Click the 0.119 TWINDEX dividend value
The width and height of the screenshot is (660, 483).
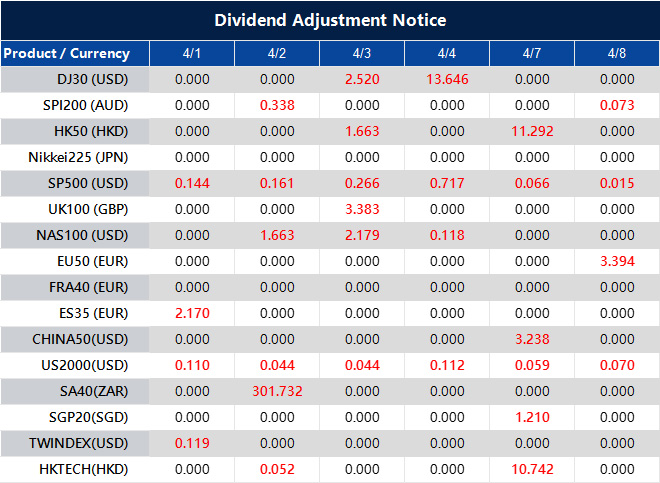pos(192,443)
